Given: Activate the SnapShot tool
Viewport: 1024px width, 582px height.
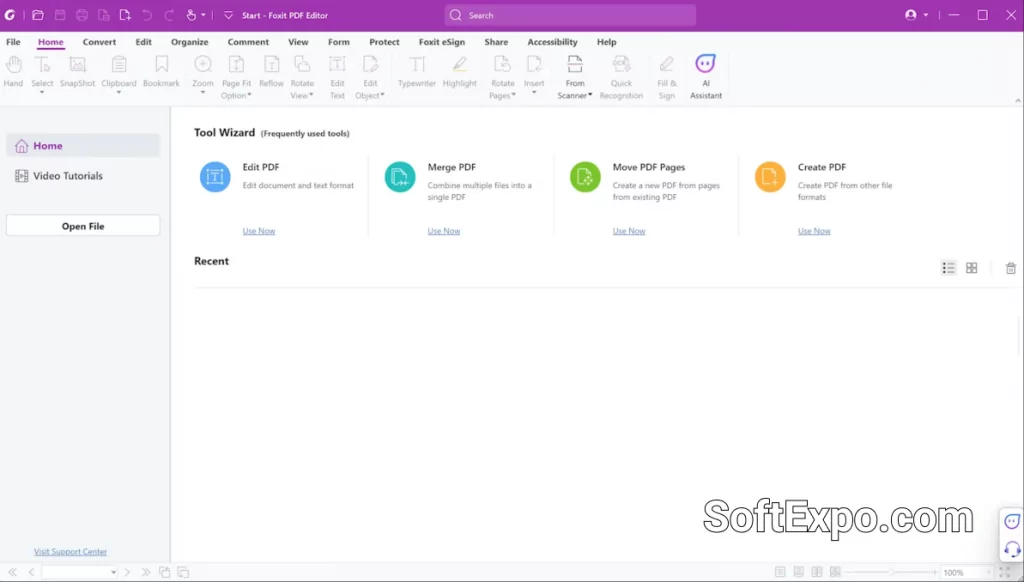Looking at the screenshot, I should coord(77,70).
